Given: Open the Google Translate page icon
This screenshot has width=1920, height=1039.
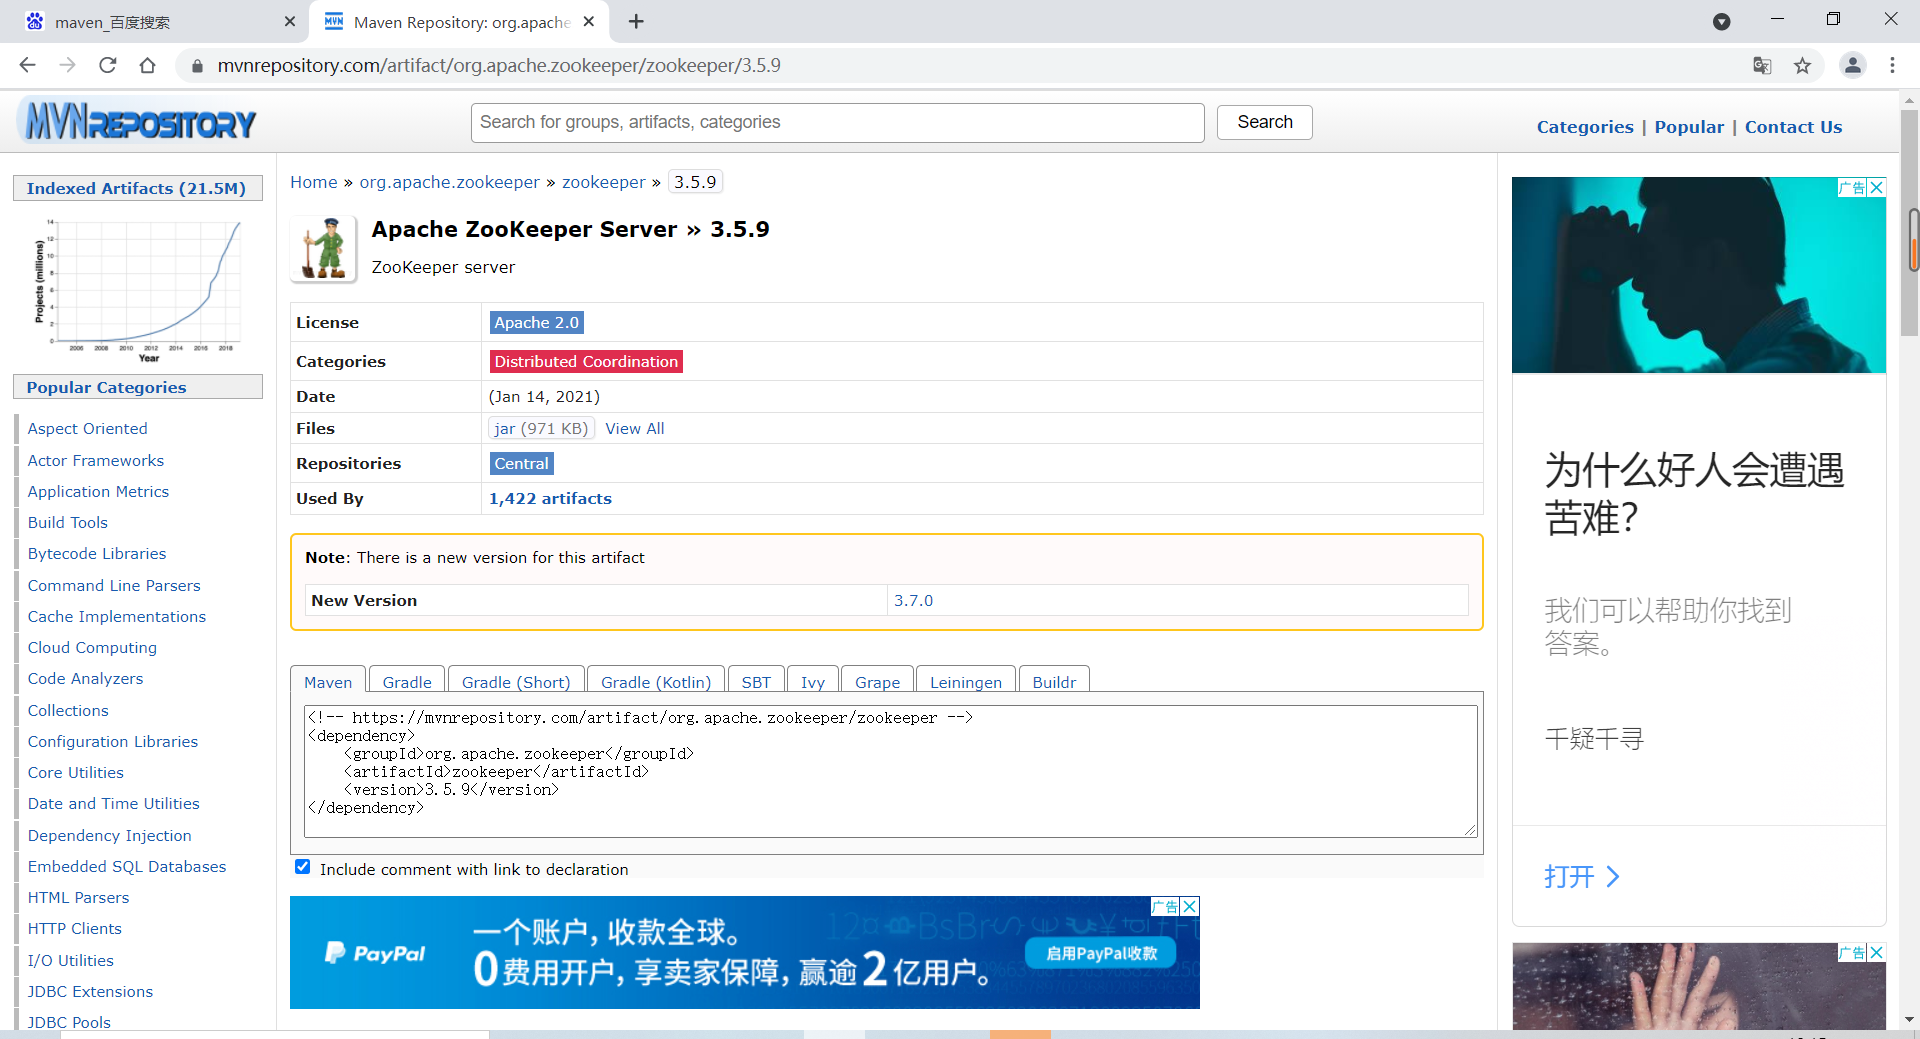Looking at the screenshot, I should coord(1762,65).
